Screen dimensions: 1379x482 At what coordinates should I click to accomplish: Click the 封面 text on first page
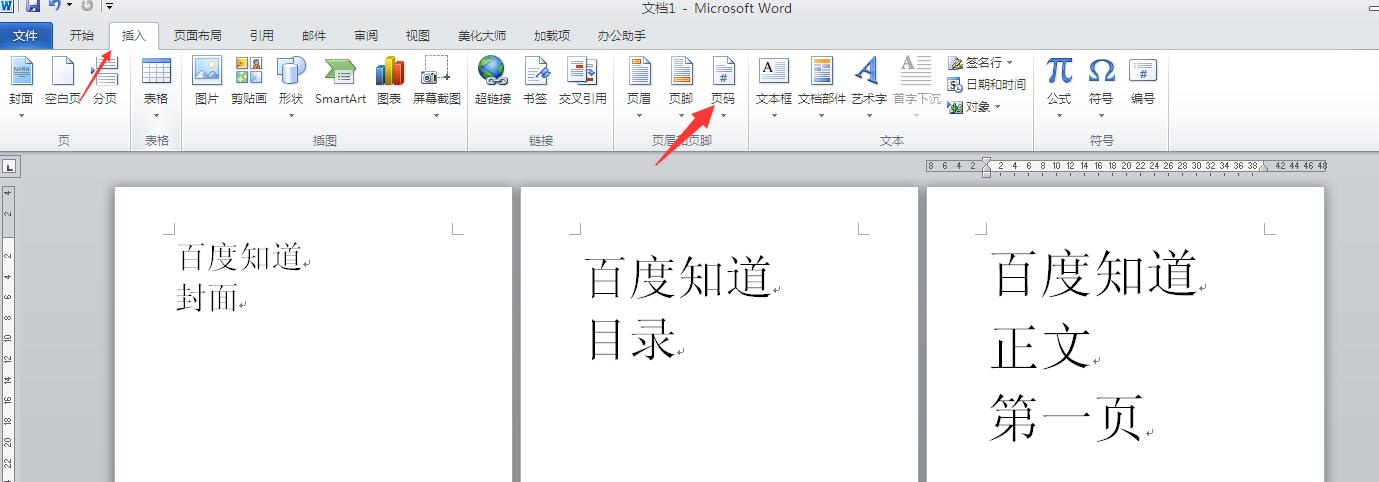coord(207,298)
